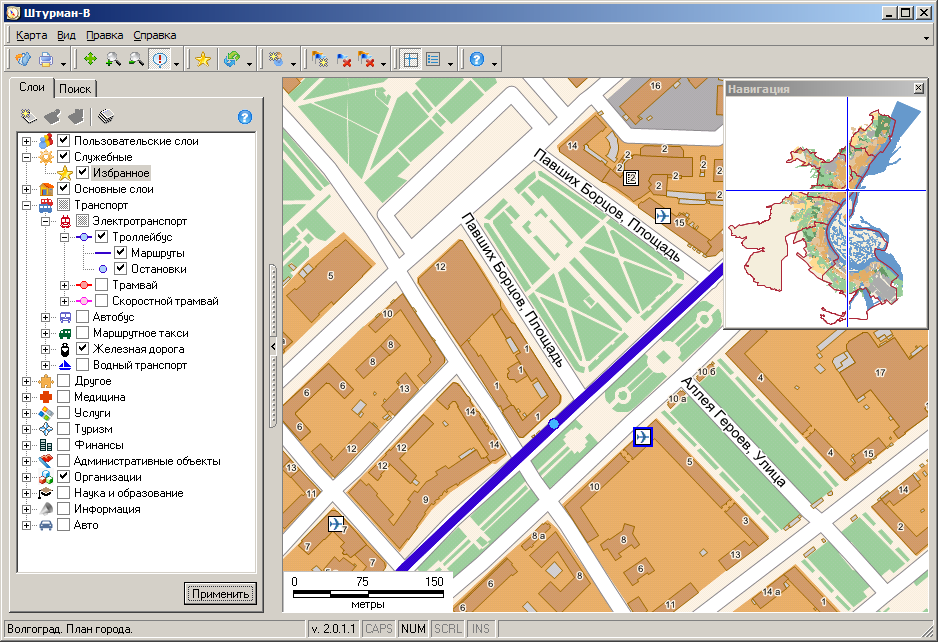Uncheck the Избранное checkbox
The width and height of the screenshot is (938, 642).
click(x=83, y=172)
